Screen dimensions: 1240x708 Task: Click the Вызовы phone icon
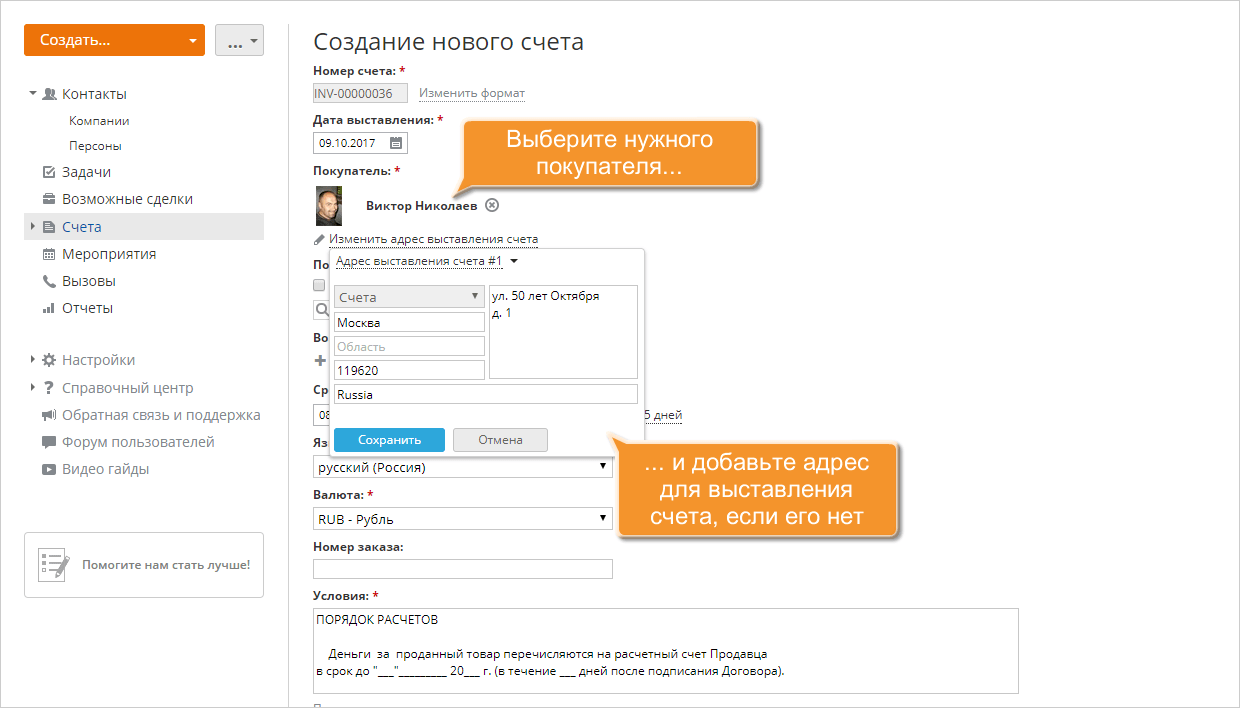(49, 281)
